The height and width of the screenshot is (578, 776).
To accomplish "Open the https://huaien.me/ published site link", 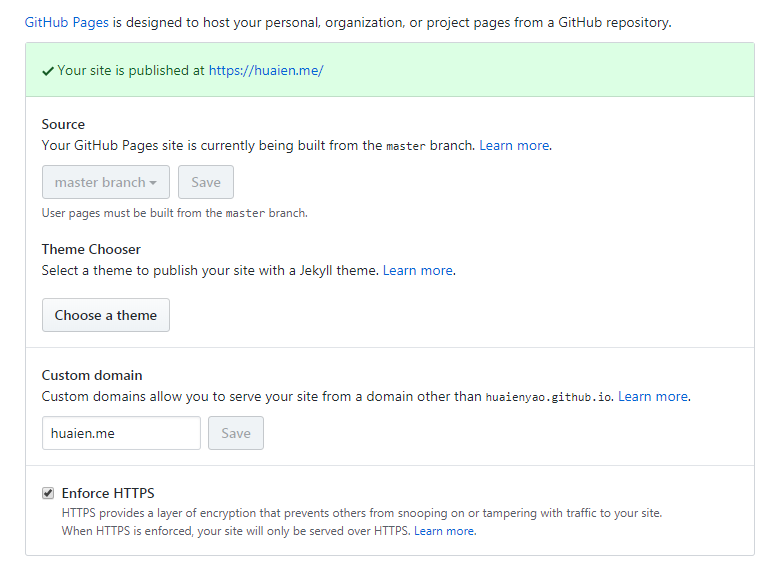I will 266,71.
